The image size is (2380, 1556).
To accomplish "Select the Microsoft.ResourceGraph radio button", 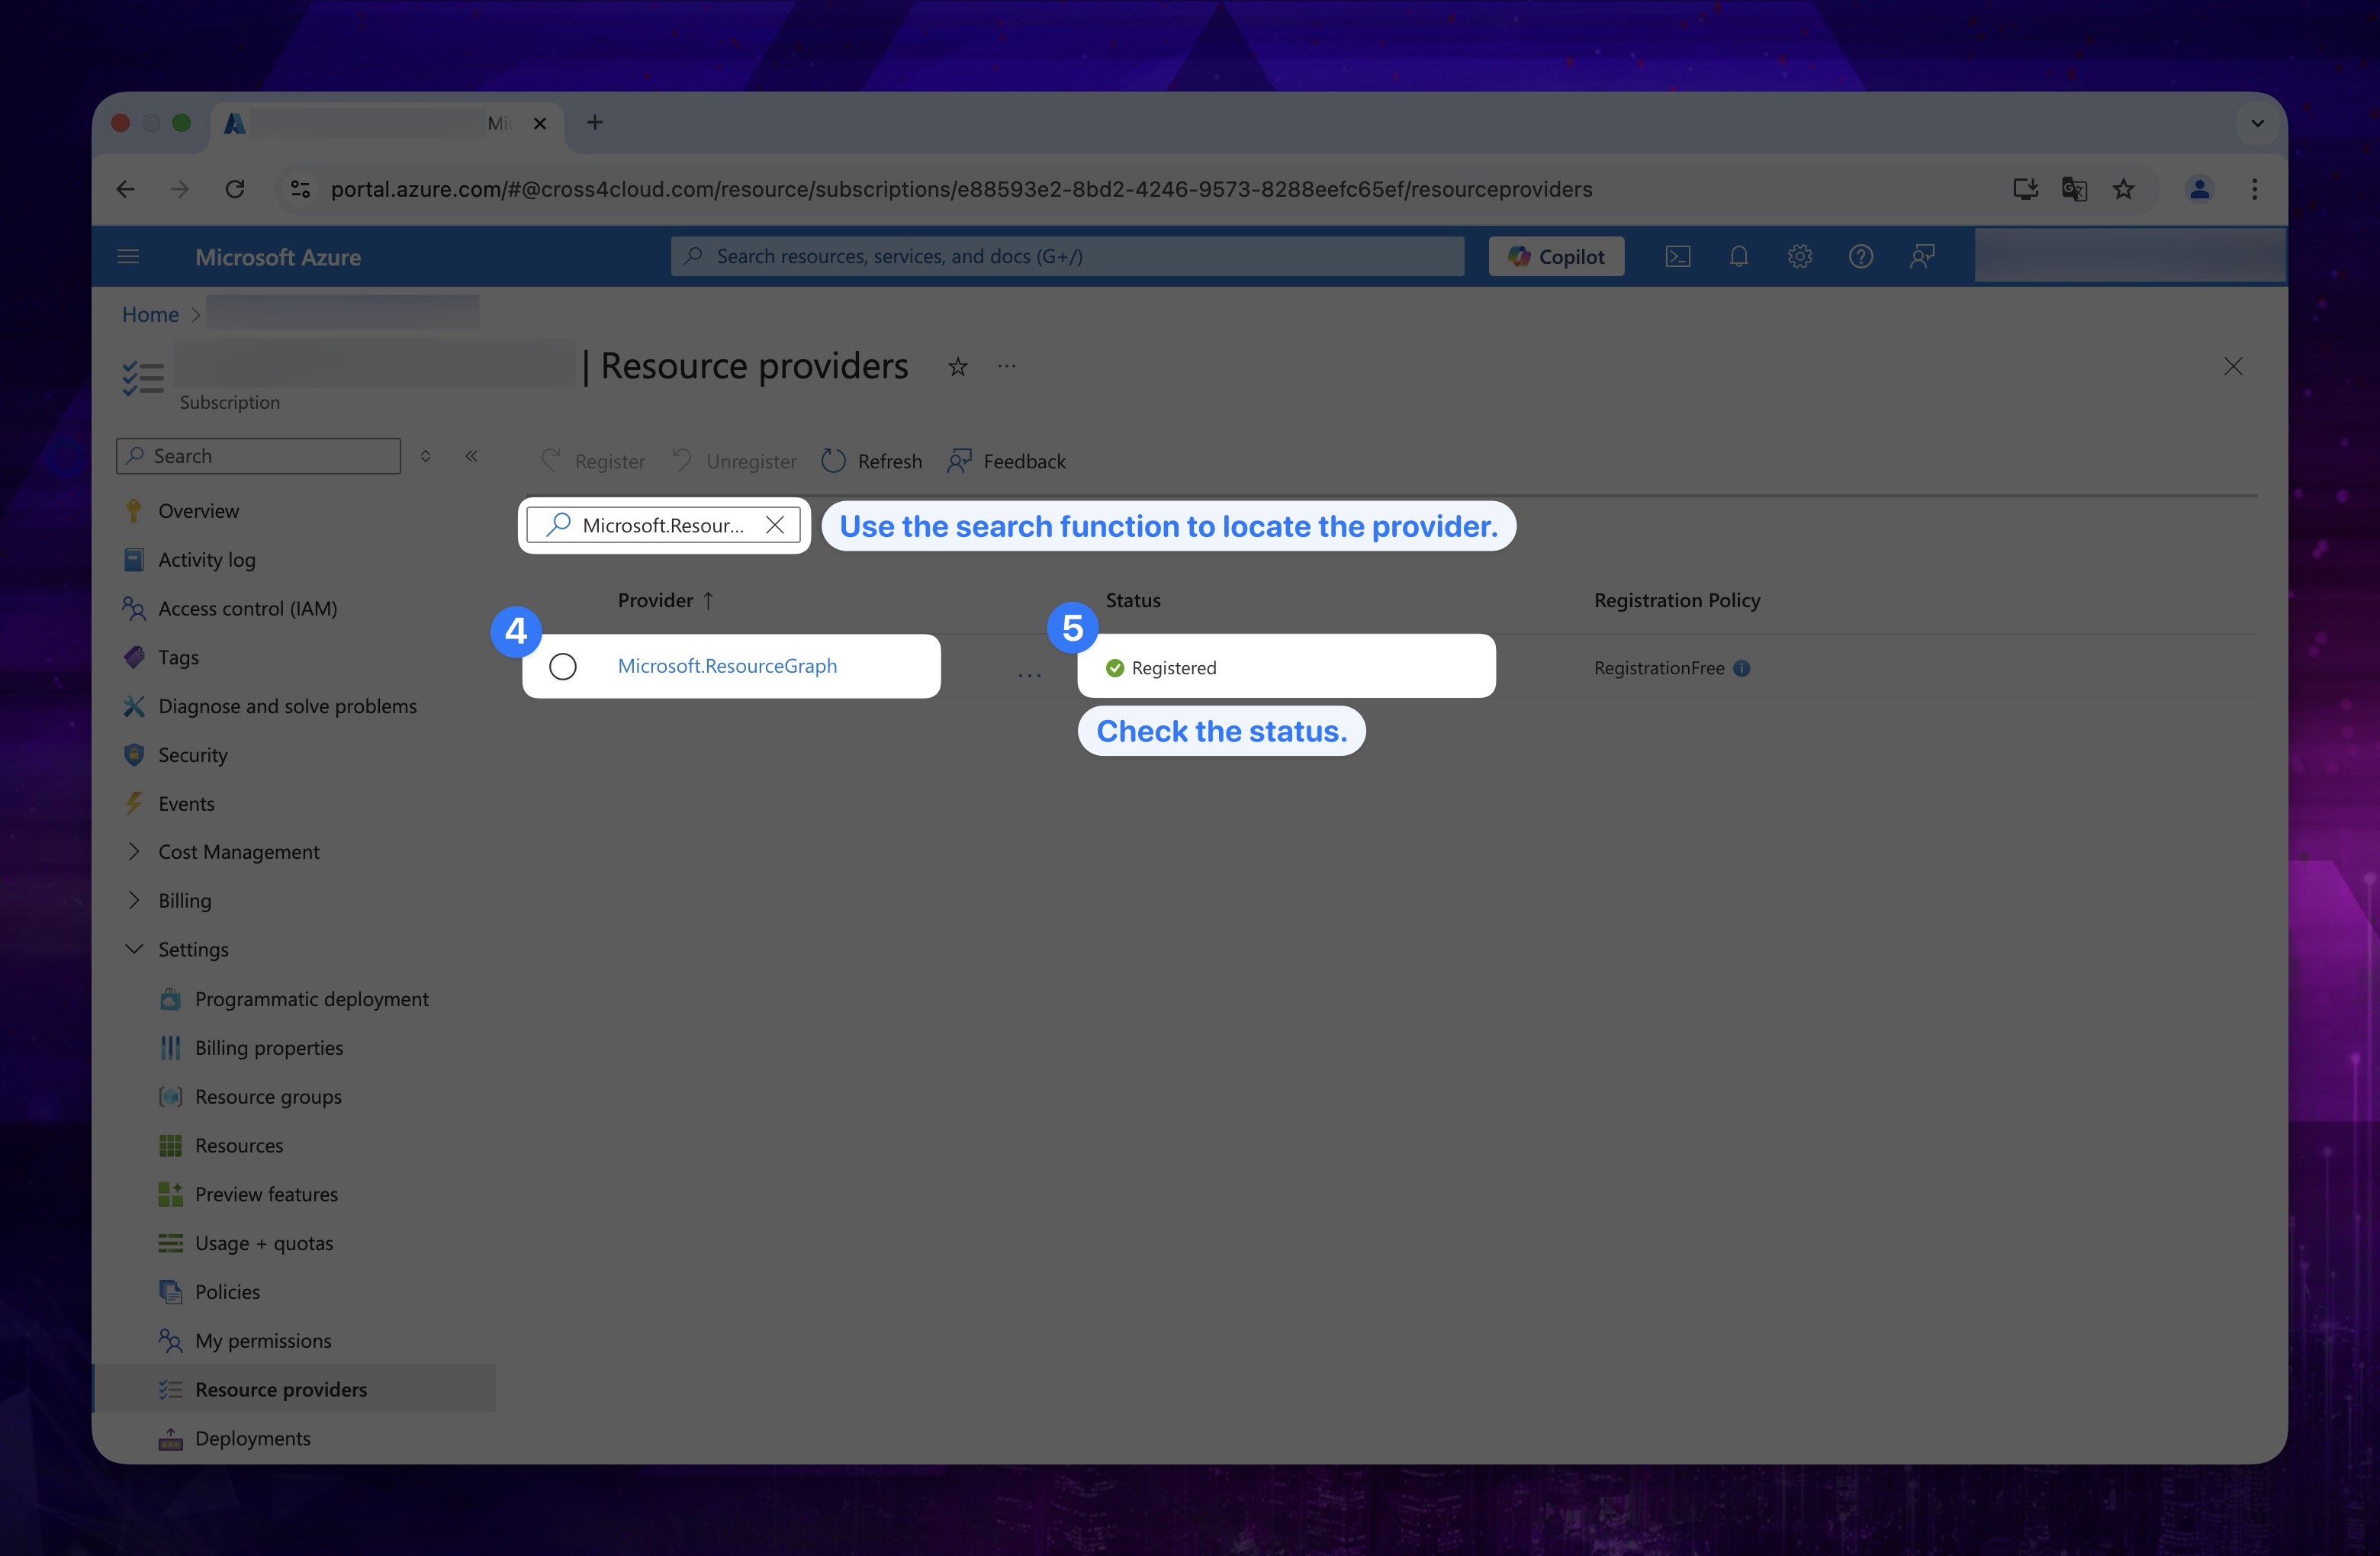I will coord(563,666).
